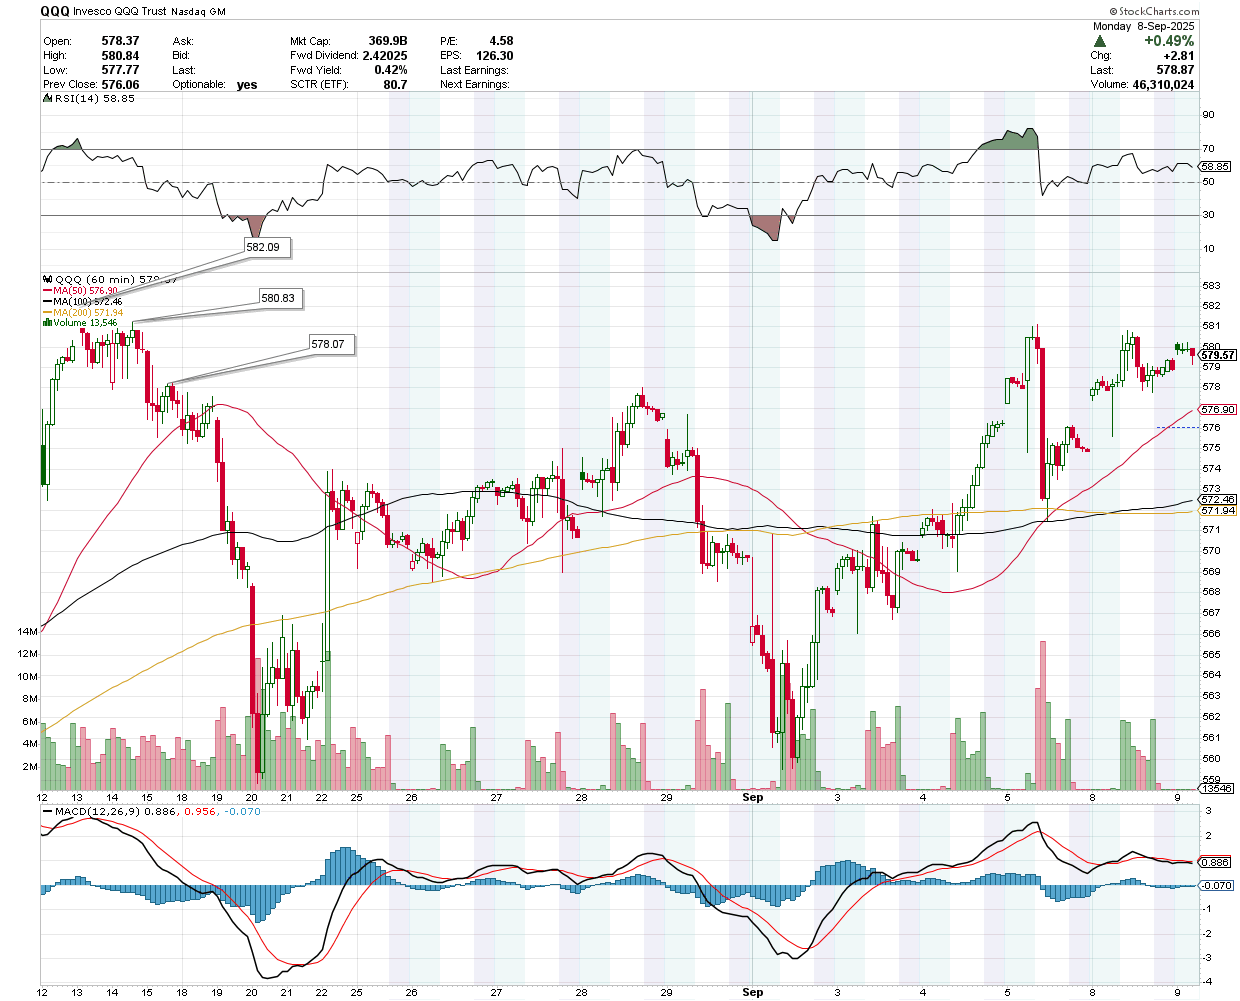Click the Fwd Dividend value 2.42025
Viewport: 1240px width, 1001px height.
385,56
